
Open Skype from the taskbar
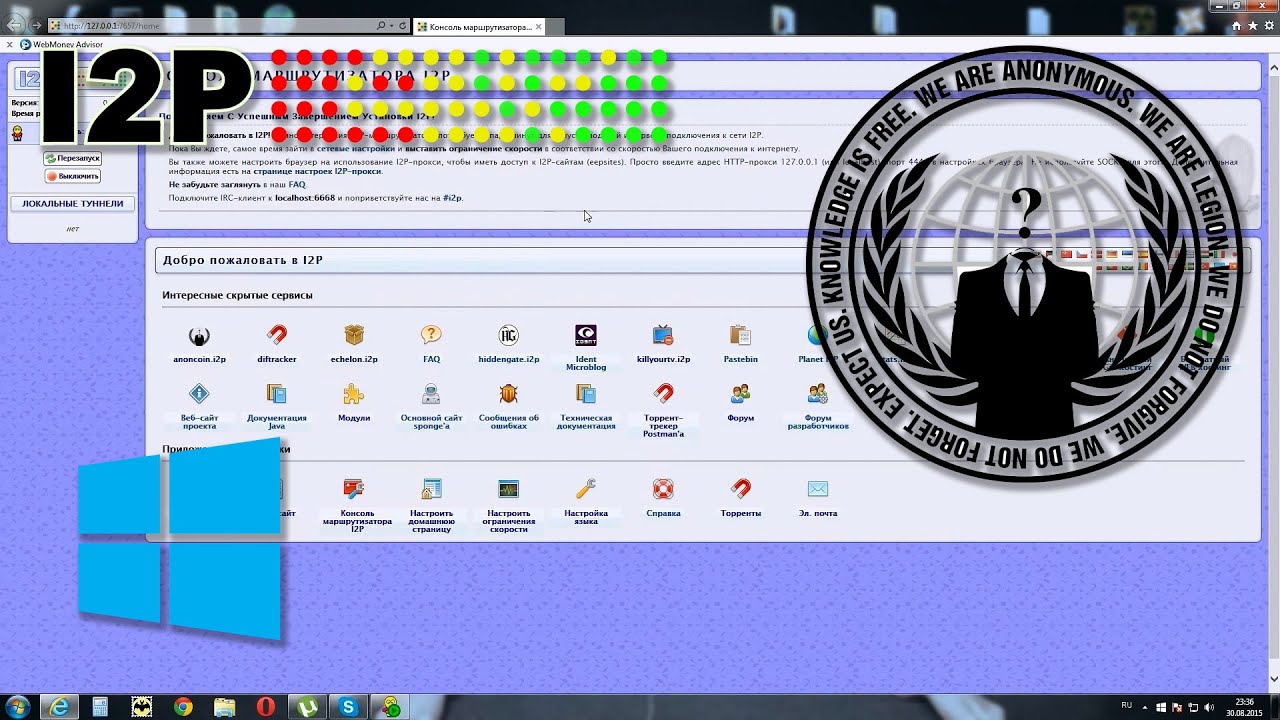(347, 707)
